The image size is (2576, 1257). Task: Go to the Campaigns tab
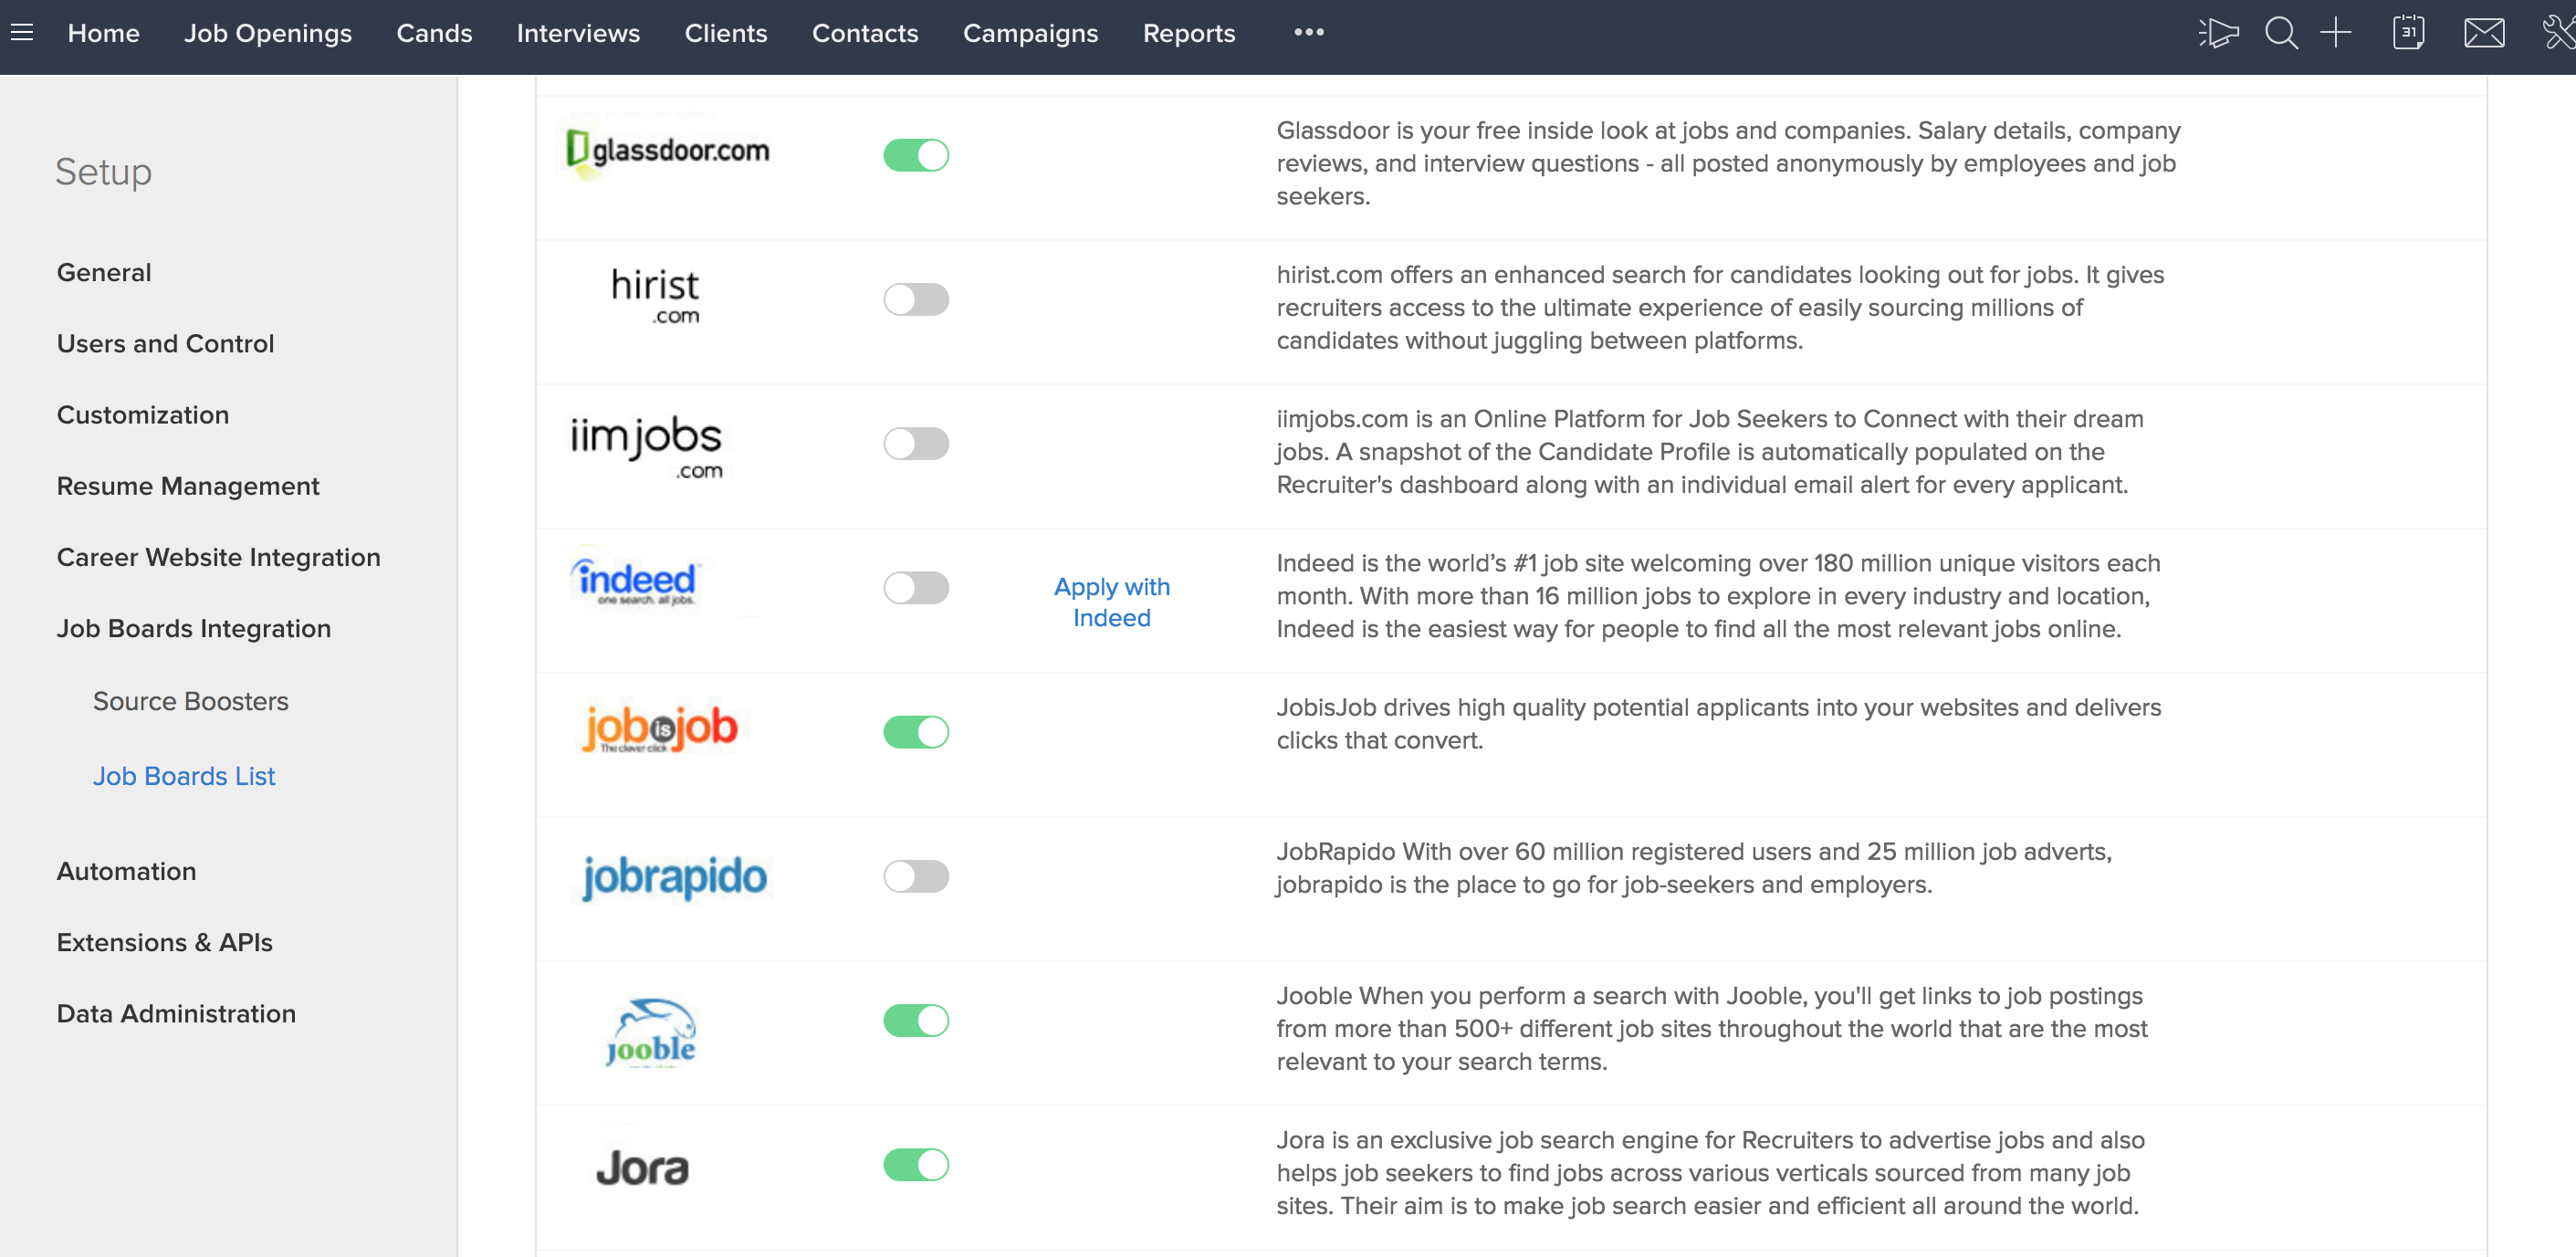pos(1030,33)
